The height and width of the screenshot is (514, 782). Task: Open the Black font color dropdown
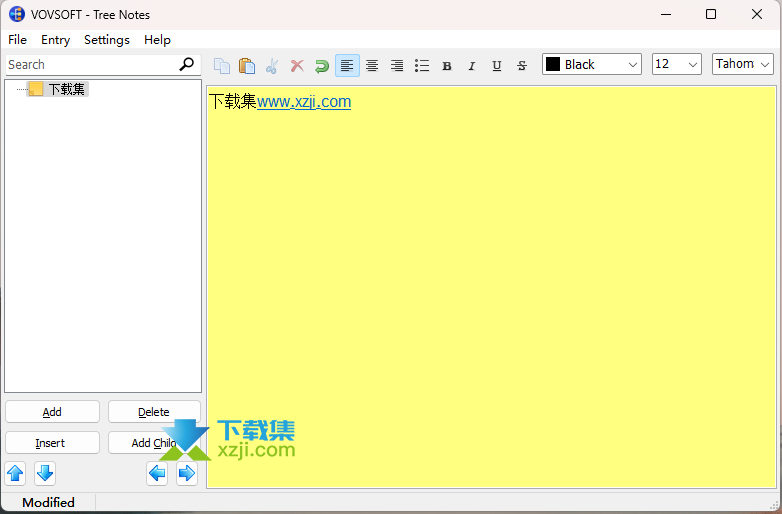point(592,64)
